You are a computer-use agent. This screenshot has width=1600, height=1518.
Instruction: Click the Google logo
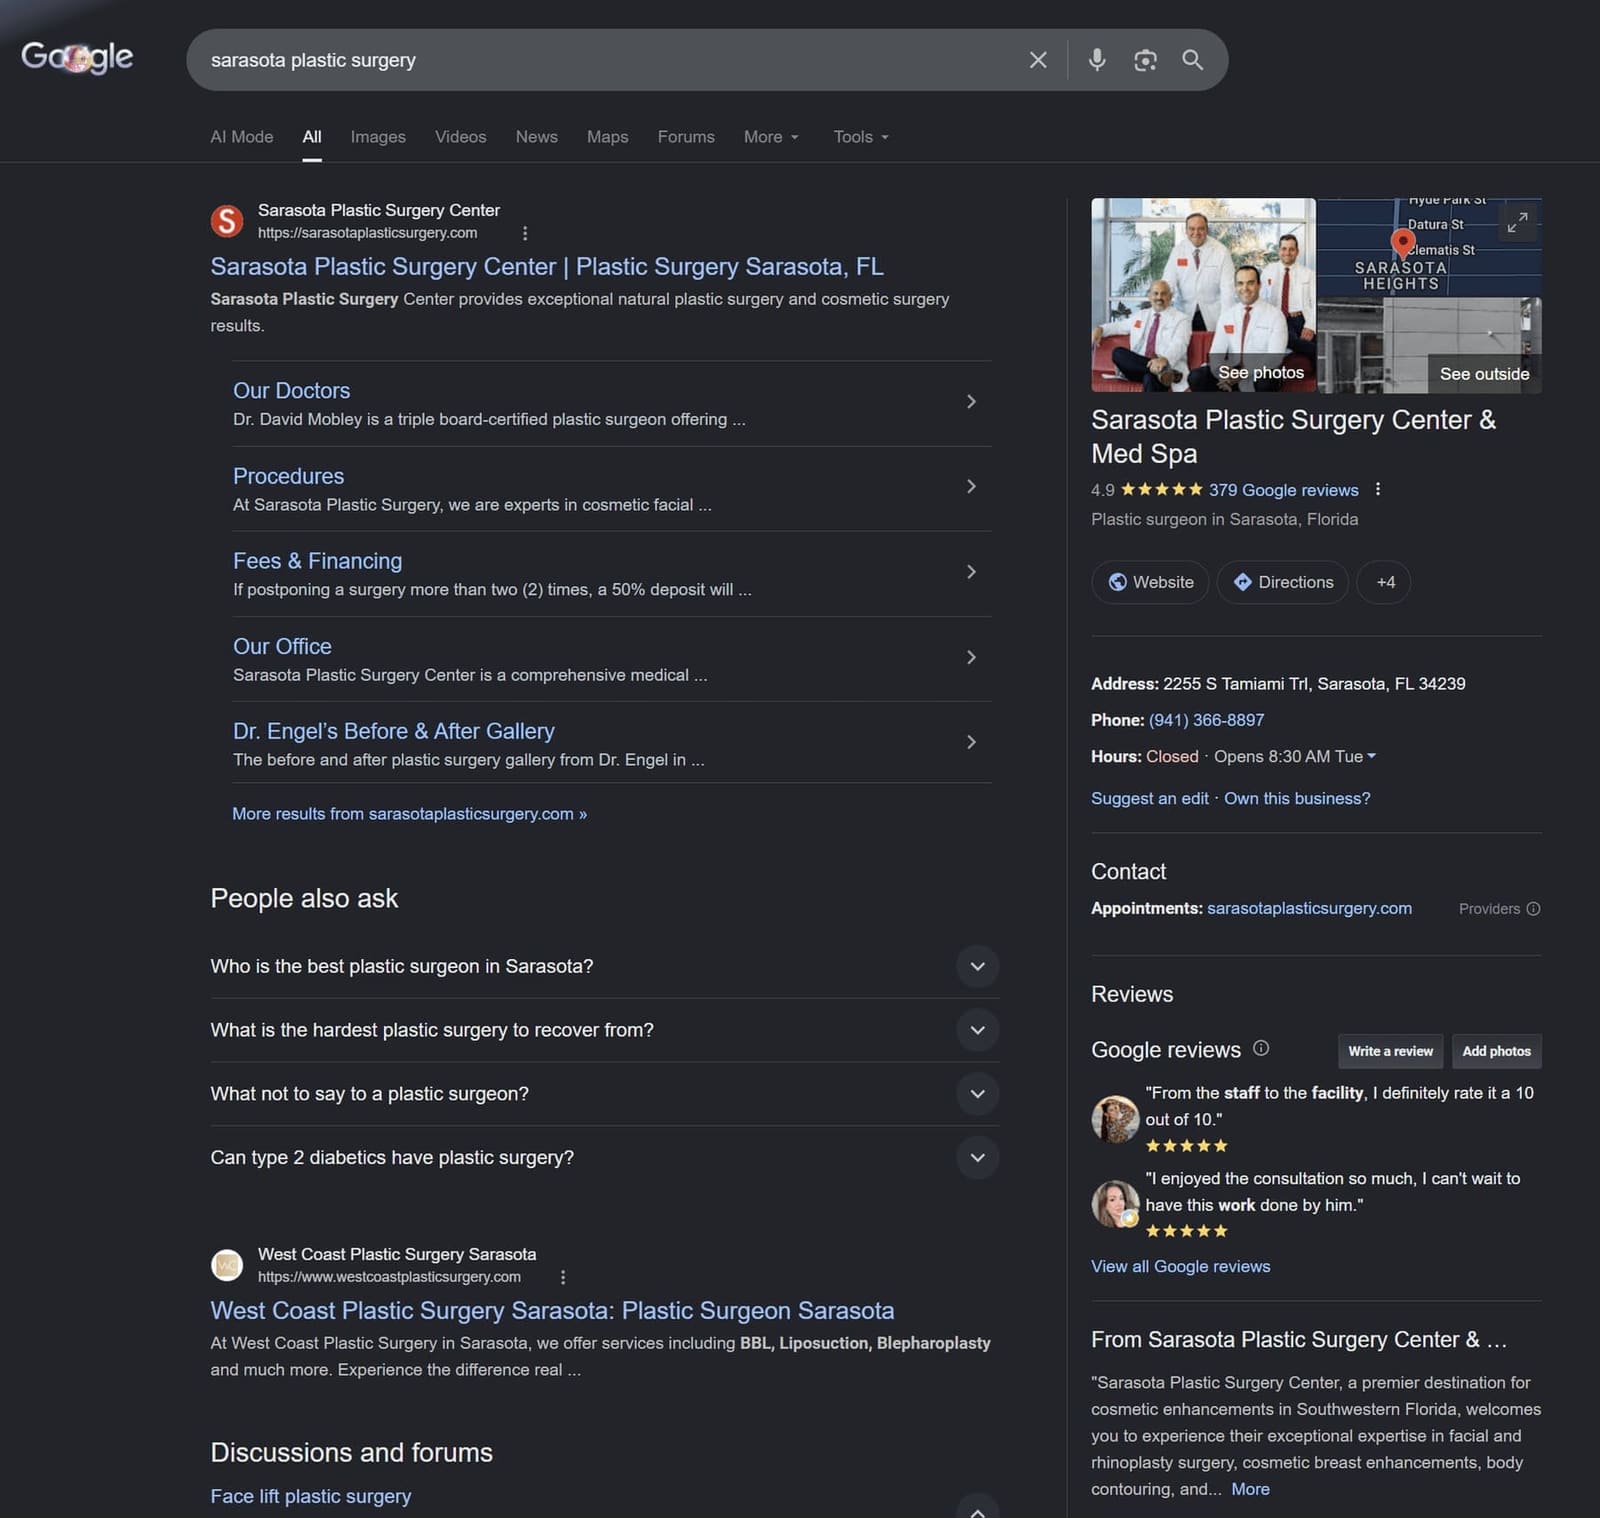(x=77, y=57)
